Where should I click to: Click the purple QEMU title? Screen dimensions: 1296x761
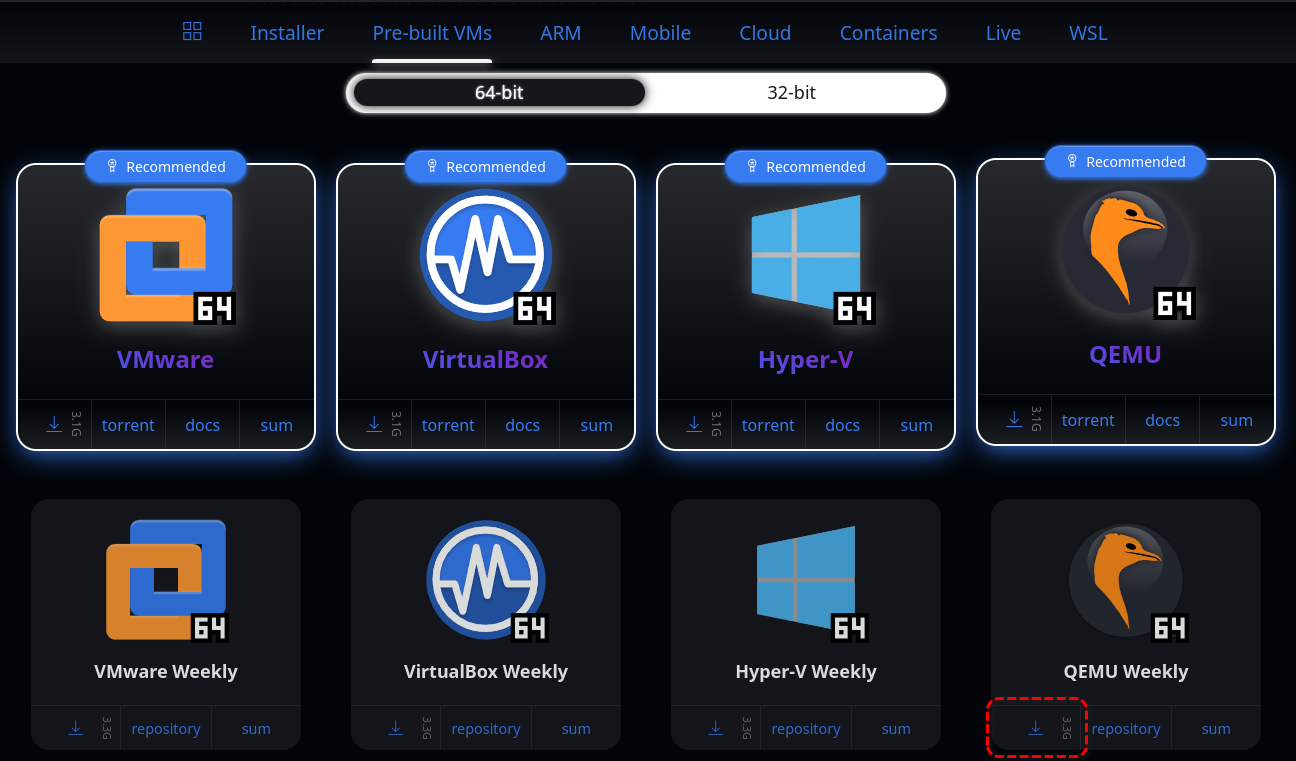(x=1126, y=354)
